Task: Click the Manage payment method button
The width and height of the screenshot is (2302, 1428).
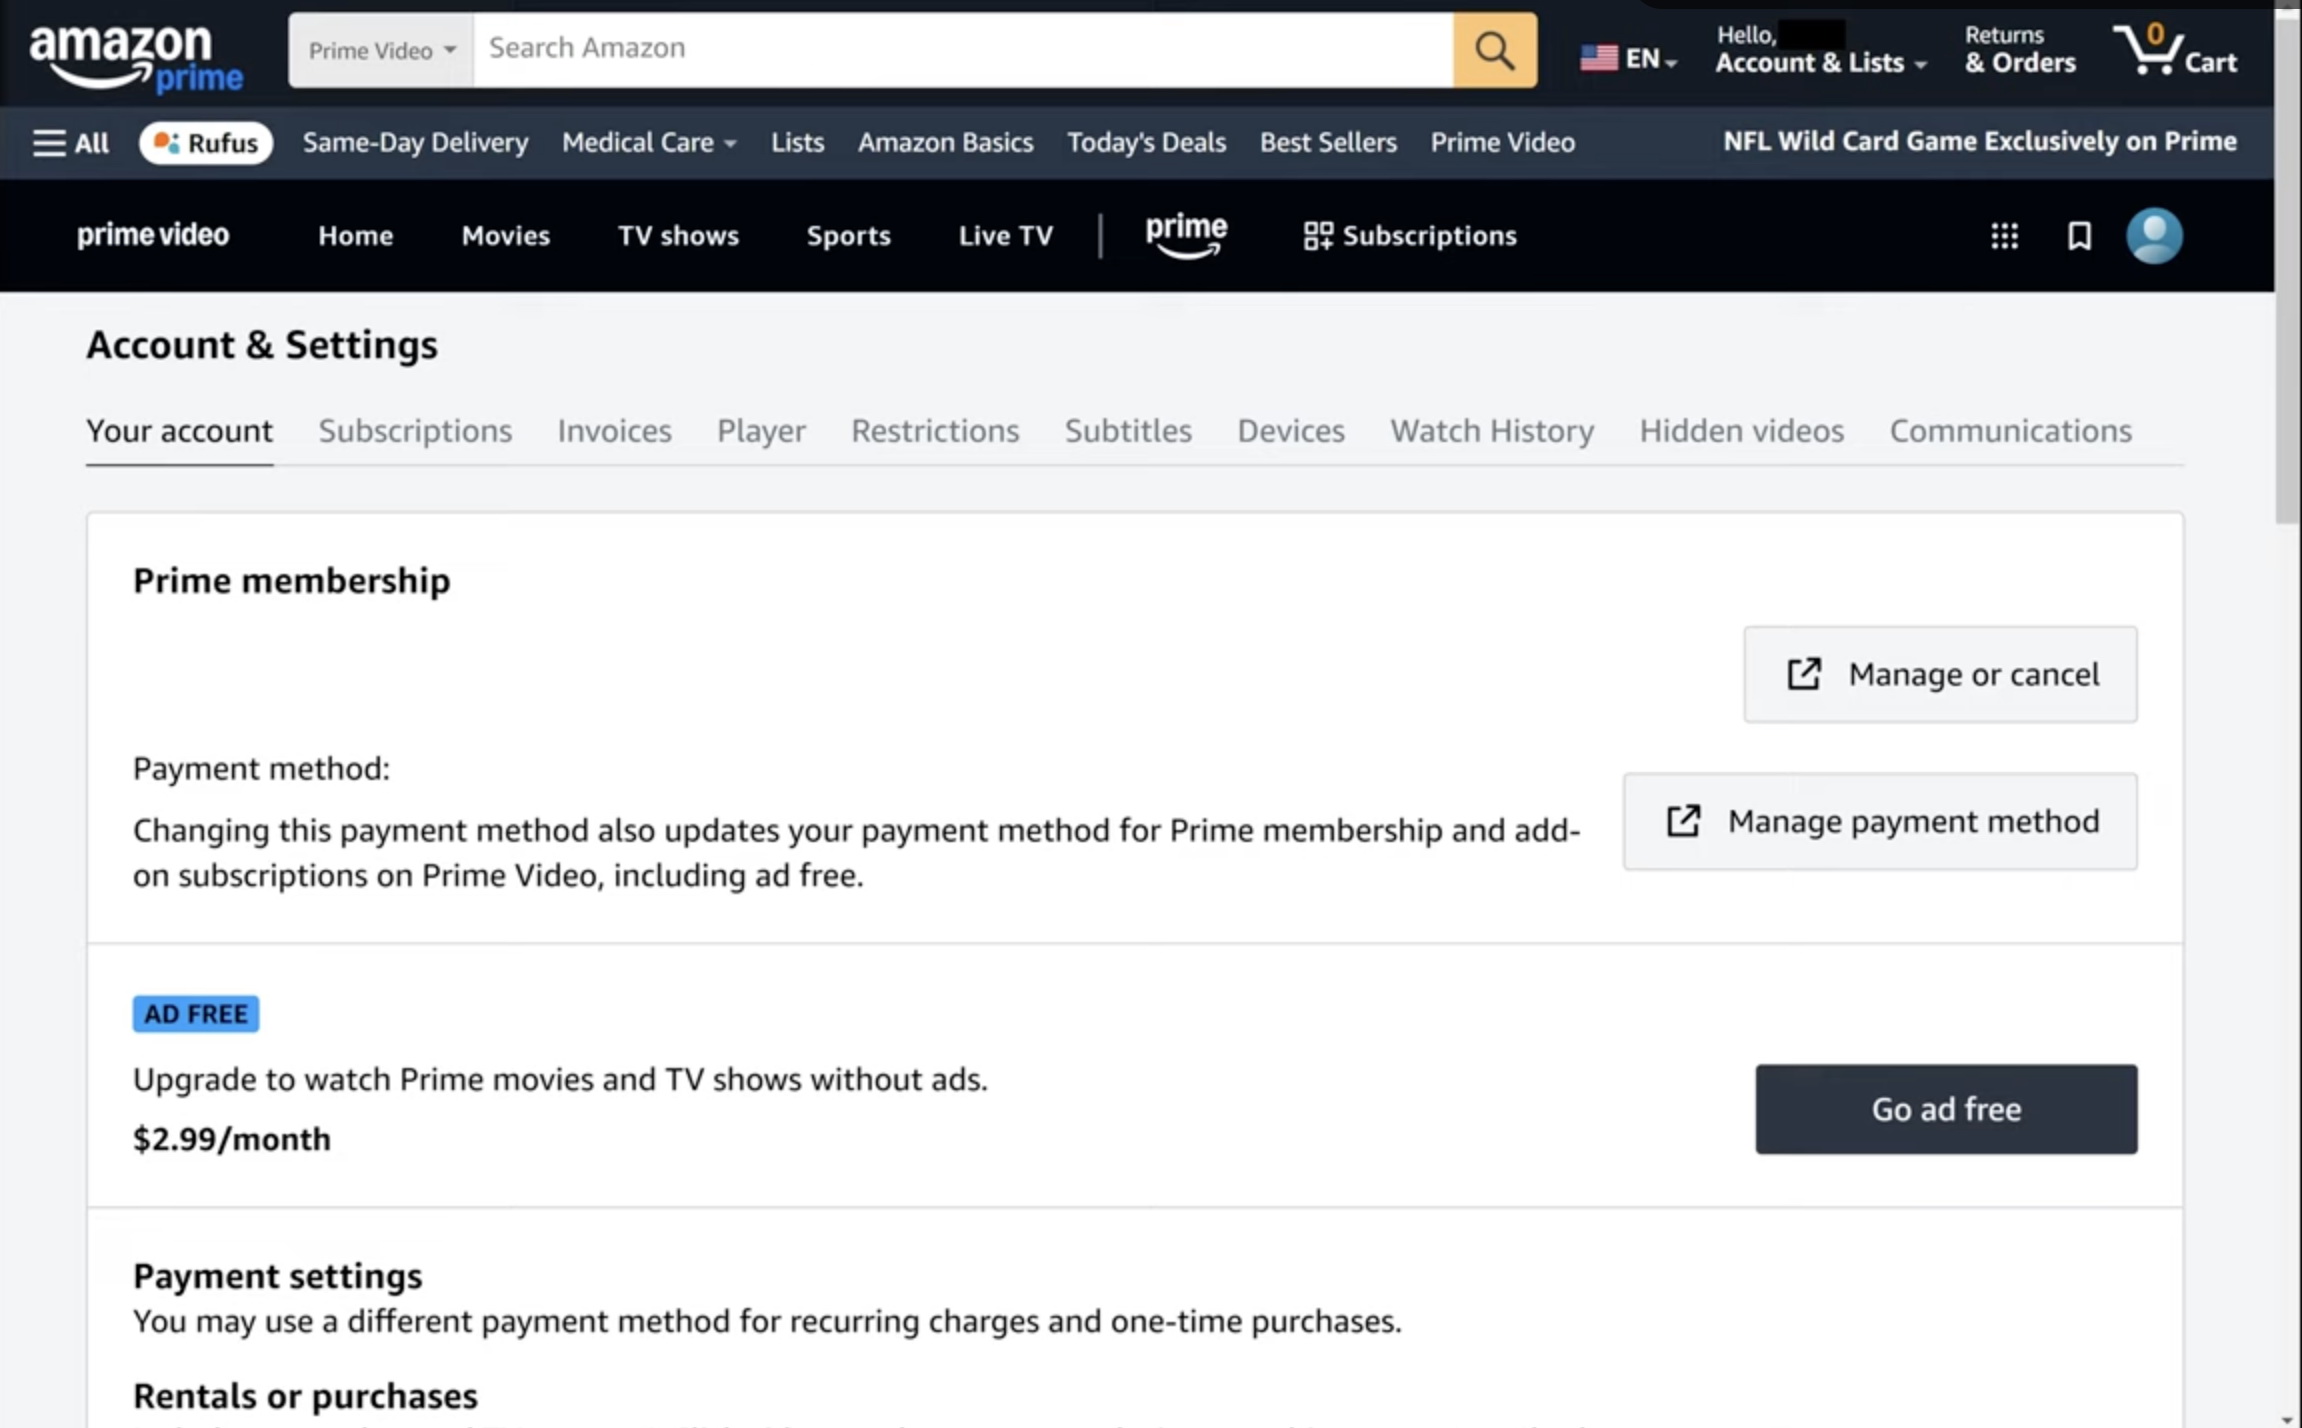Action: click(1879, 822)
